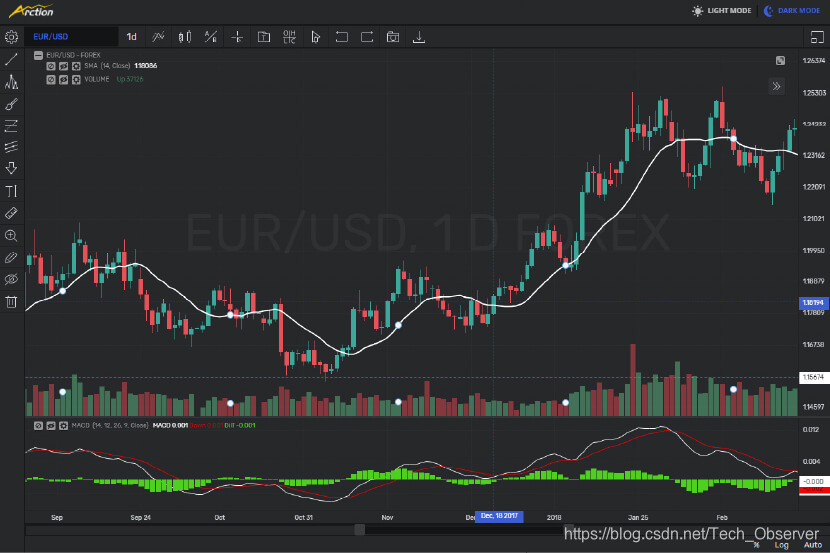The width and height of the screenshot is (830, 553).
Task: Click the Up 37126 volume value
Action: coord(130,79)
